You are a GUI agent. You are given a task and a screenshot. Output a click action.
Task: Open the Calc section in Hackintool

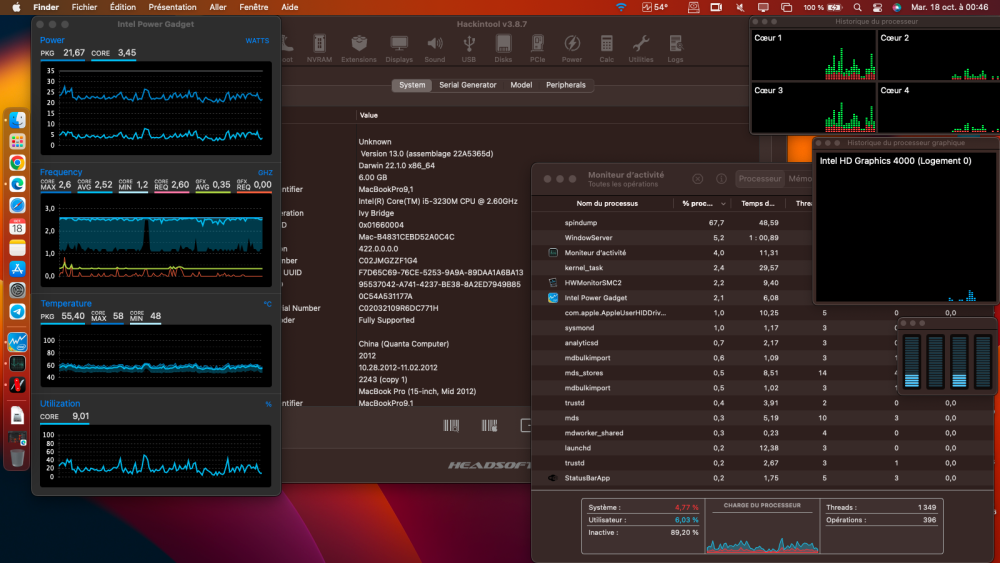607,48
